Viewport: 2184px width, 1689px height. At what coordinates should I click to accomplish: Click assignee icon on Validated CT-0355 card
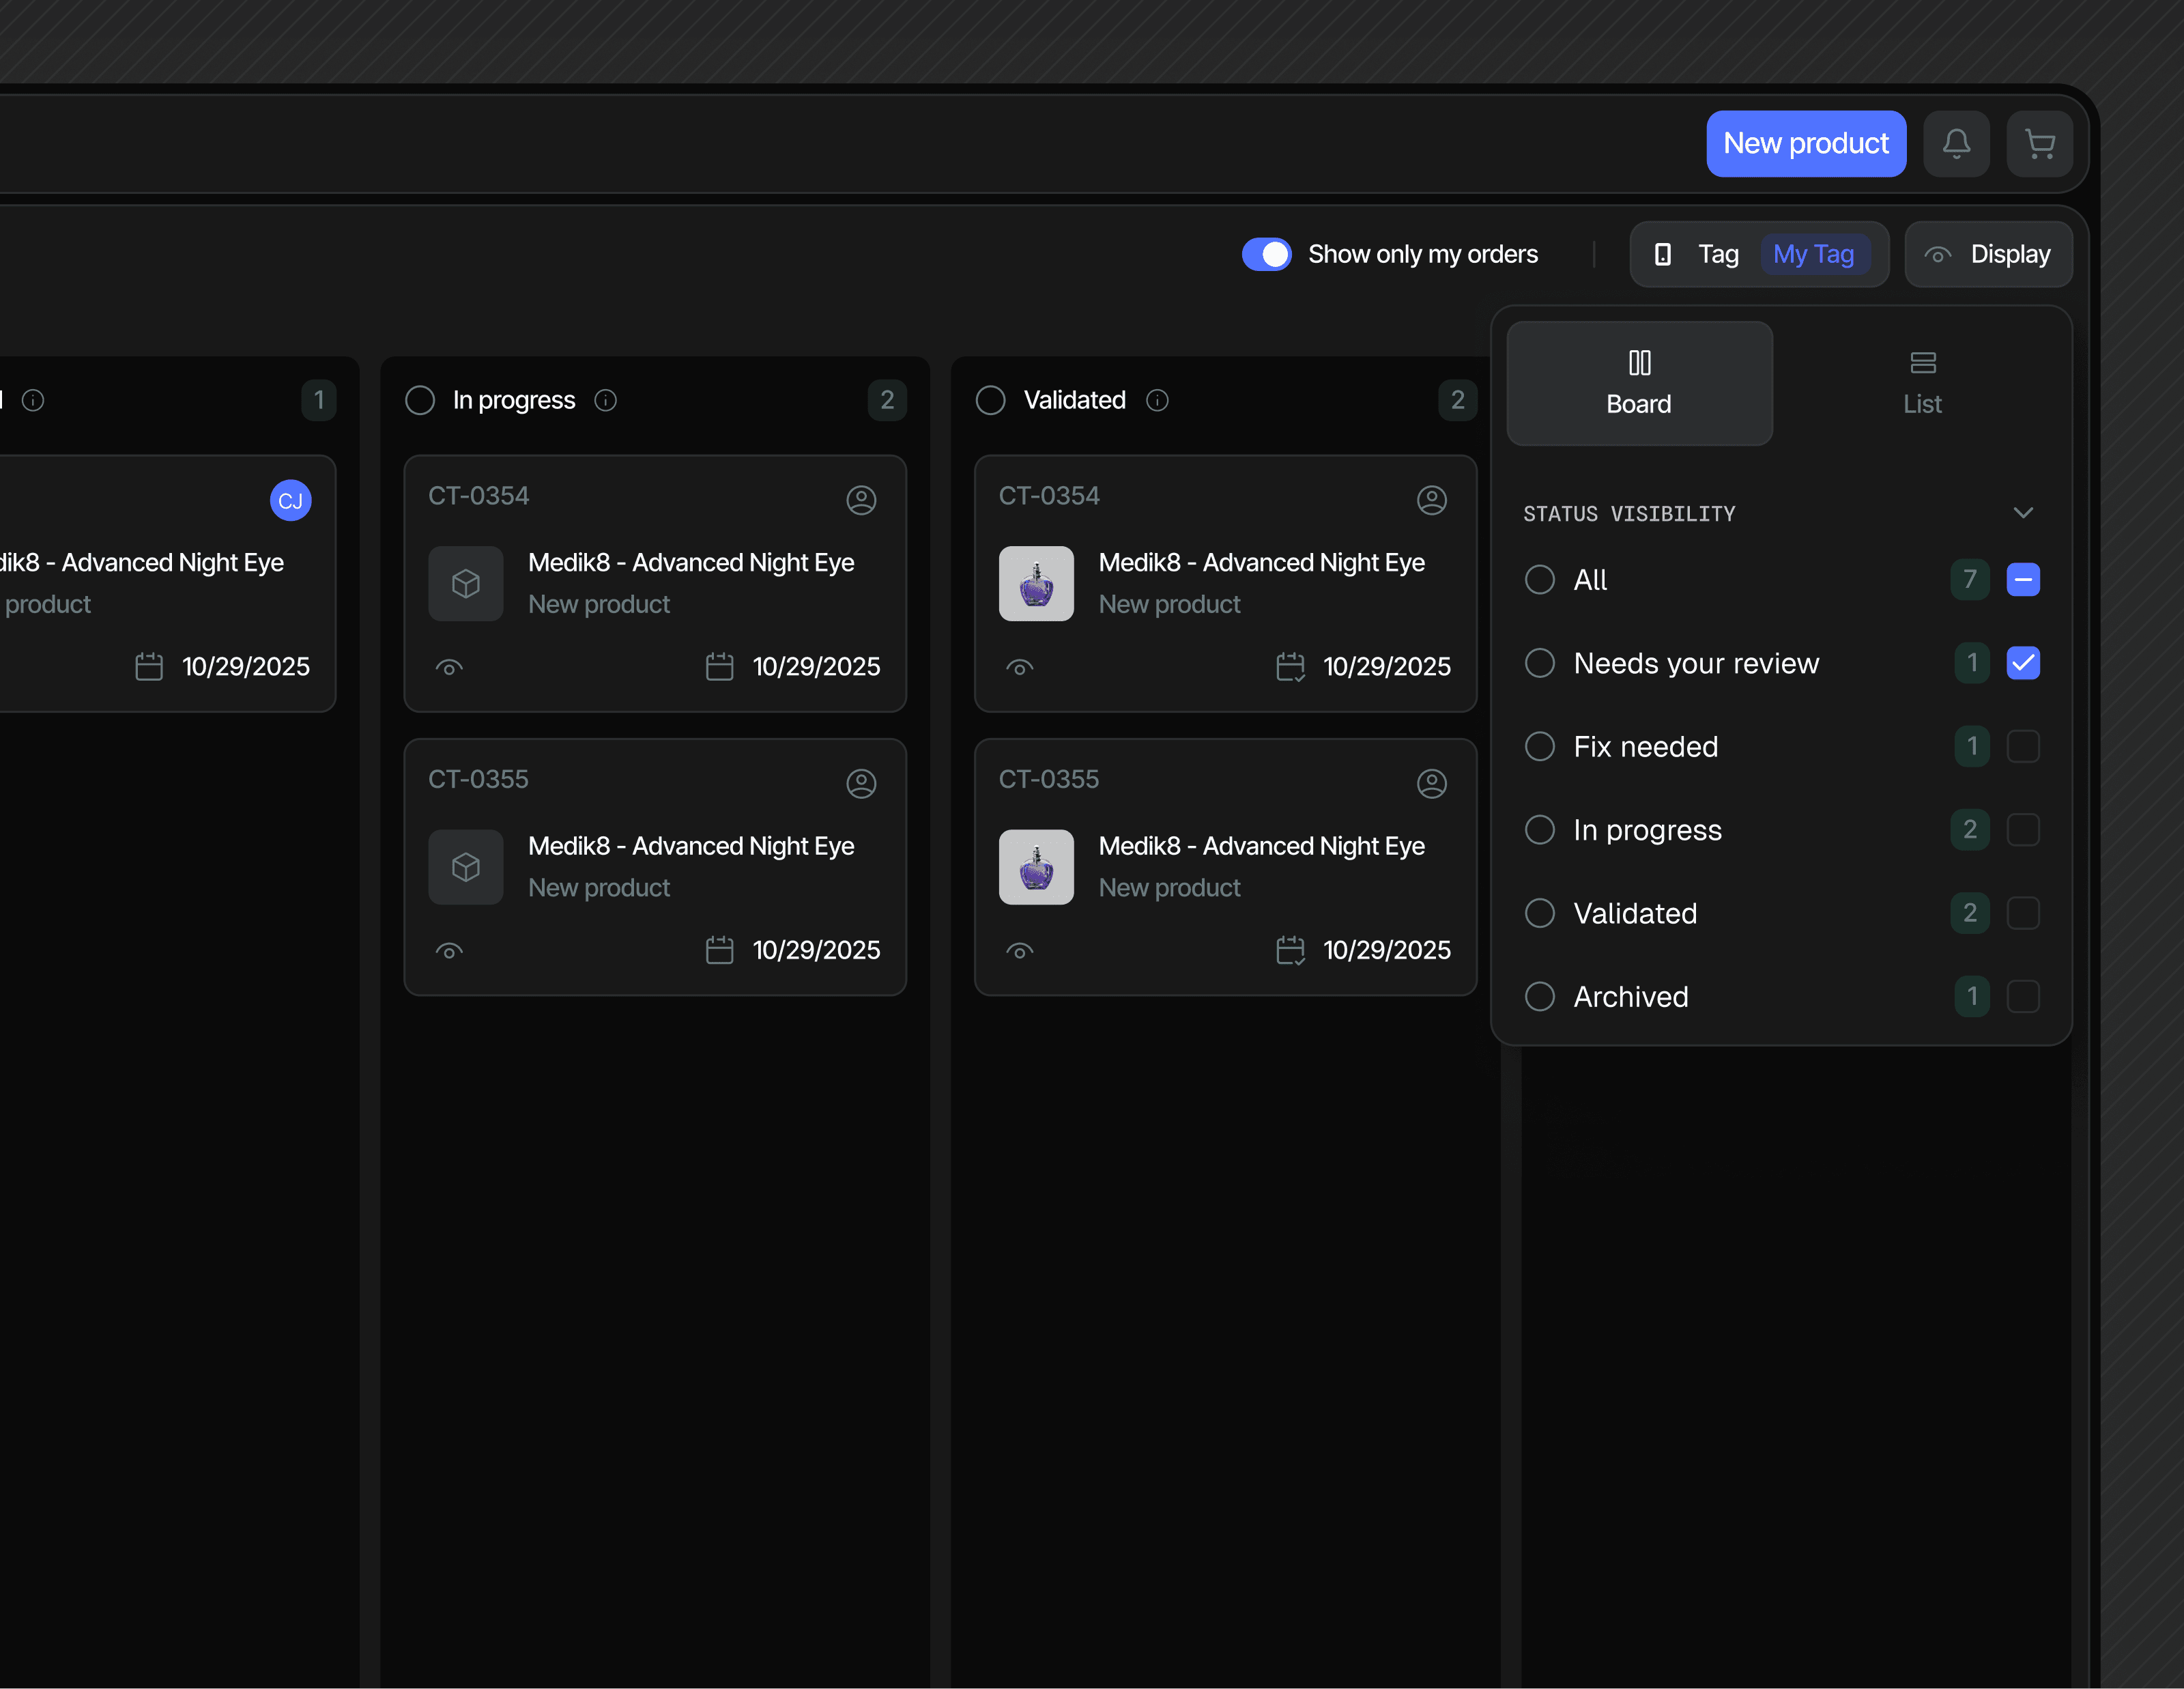coord(1431,783)
